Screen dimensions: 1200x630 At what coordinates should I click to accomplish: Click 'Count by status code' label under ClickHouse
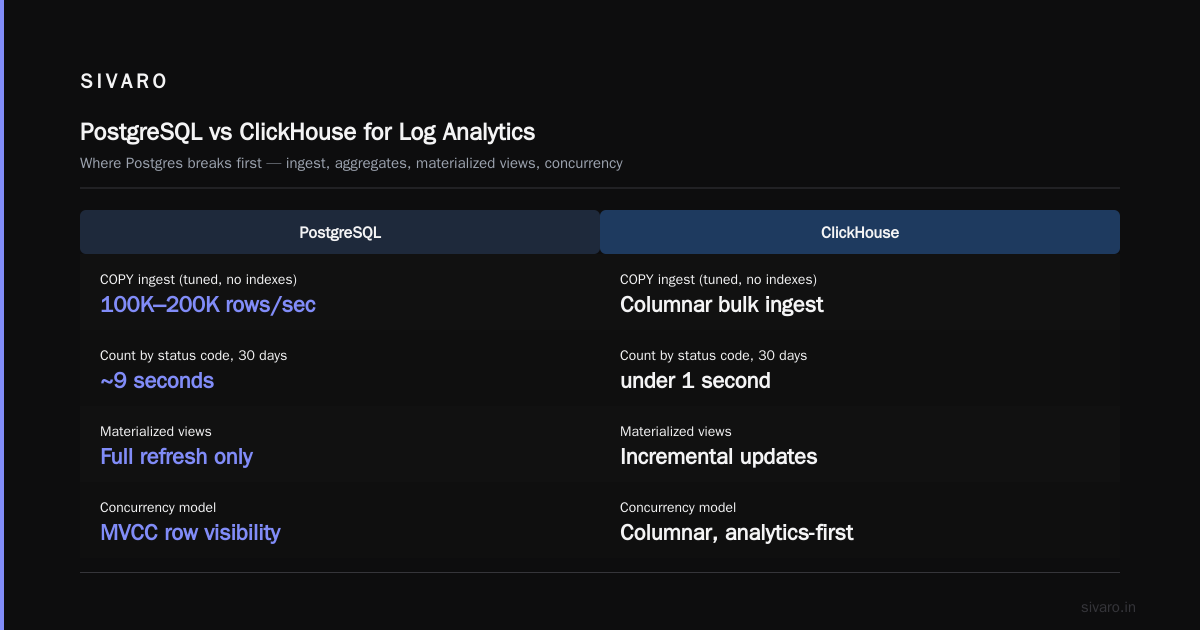(x=714, y=355)
